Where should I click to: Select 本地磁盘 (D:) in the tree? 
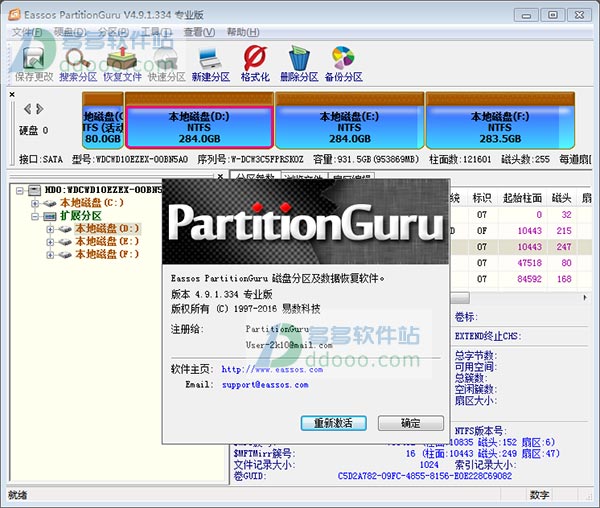tap(107, 229)
